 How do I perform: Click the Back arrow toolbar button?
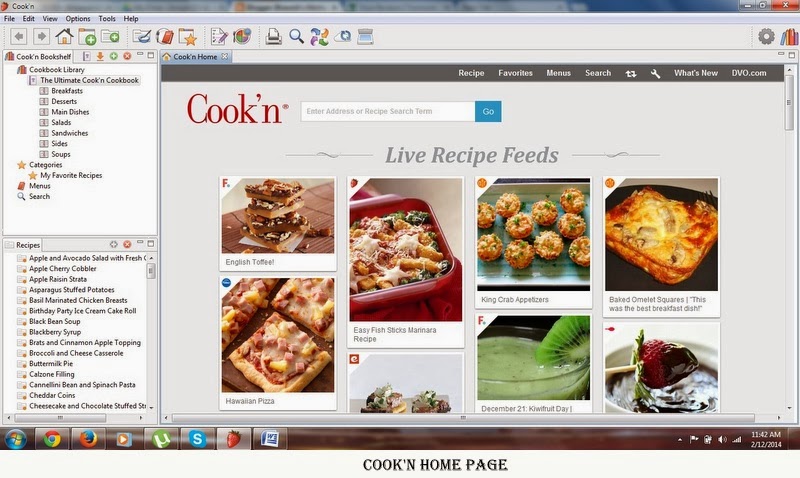point(19,37)
